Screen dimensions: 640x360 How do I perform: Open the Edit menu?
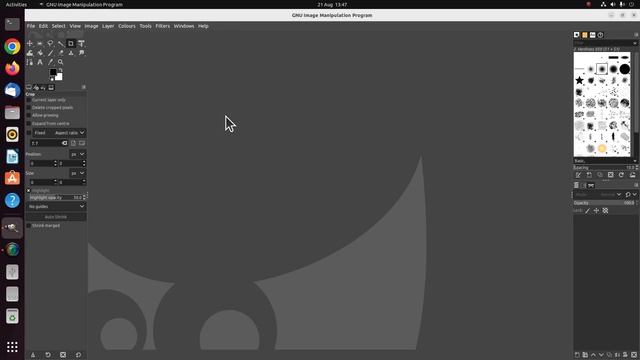(x=43, y=26)
